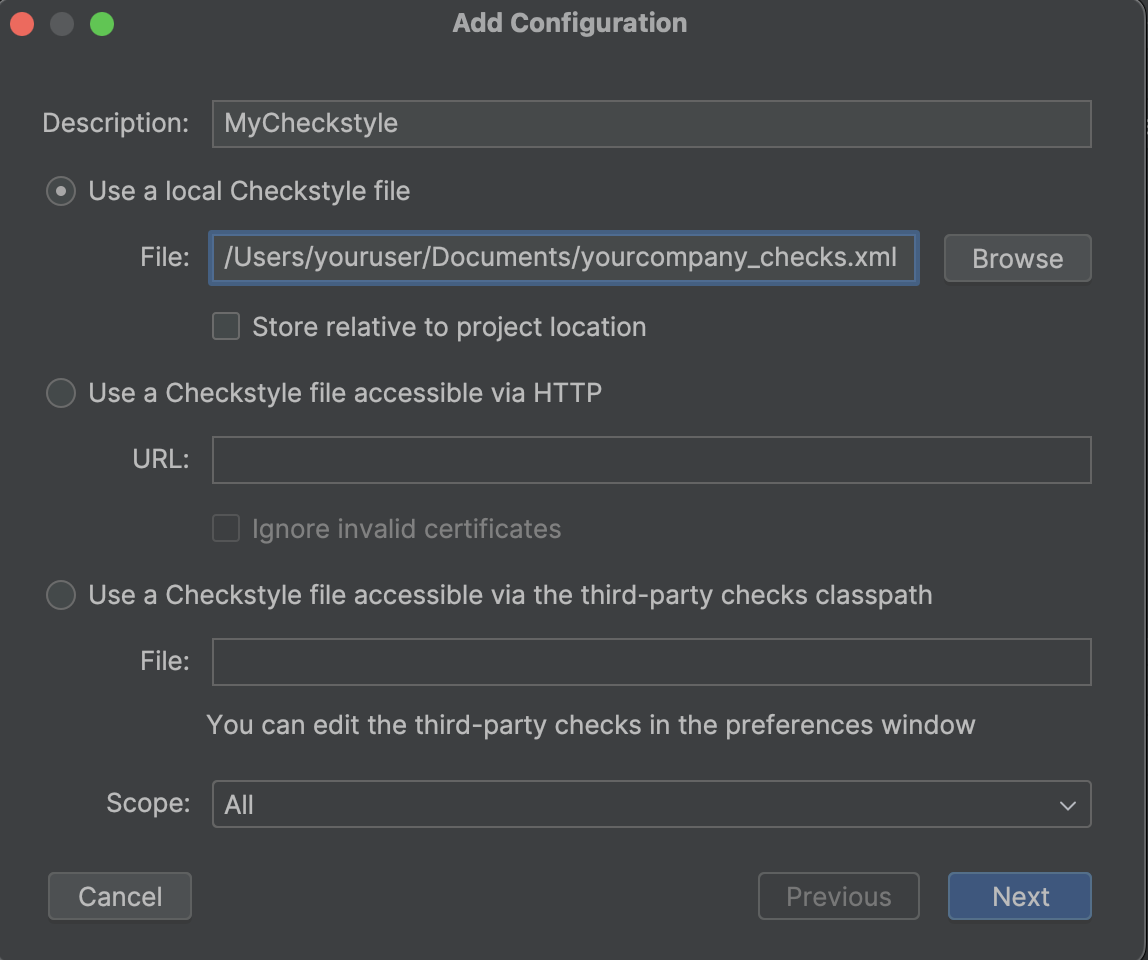Click the classpath File input field

click(x=651, y=662)
